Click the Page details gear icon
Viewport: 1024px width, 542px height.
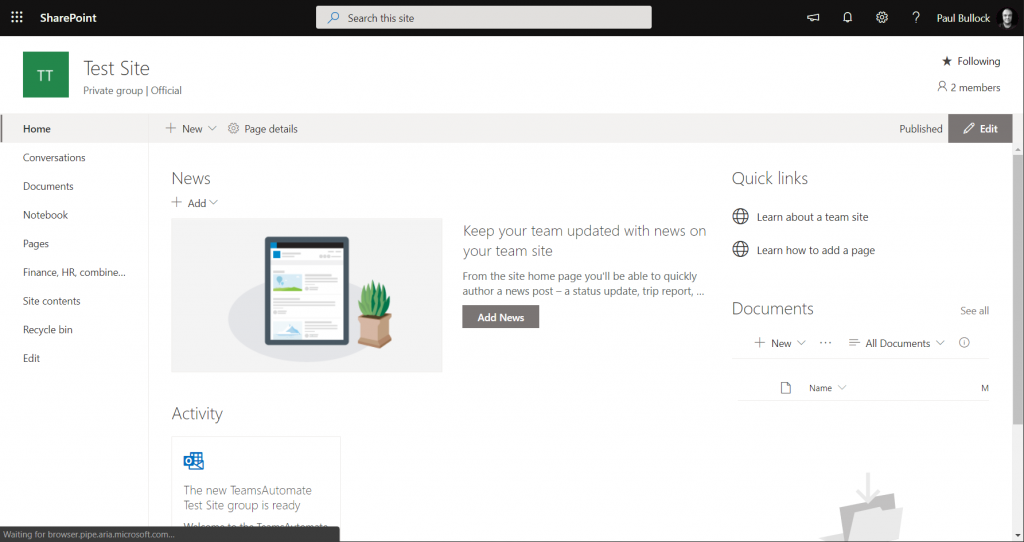[x=233, y=129]
